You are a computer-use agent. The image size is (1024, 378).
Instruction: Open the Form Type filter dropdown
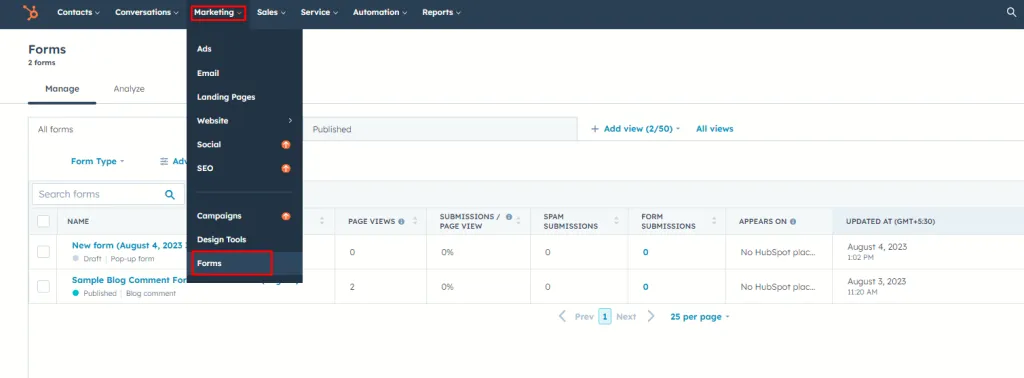97,161
